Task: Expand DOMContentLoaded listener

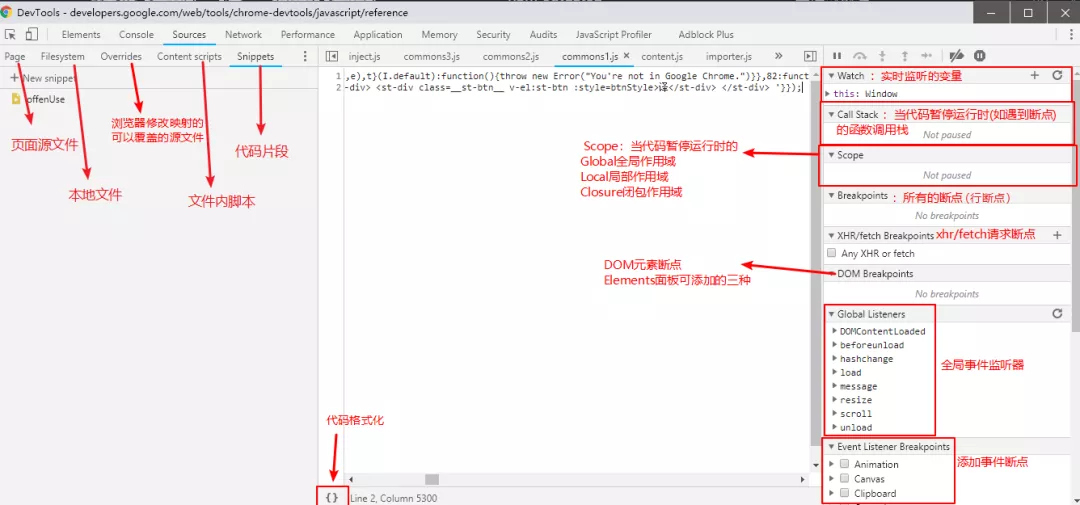Action: tap(835, 331)
